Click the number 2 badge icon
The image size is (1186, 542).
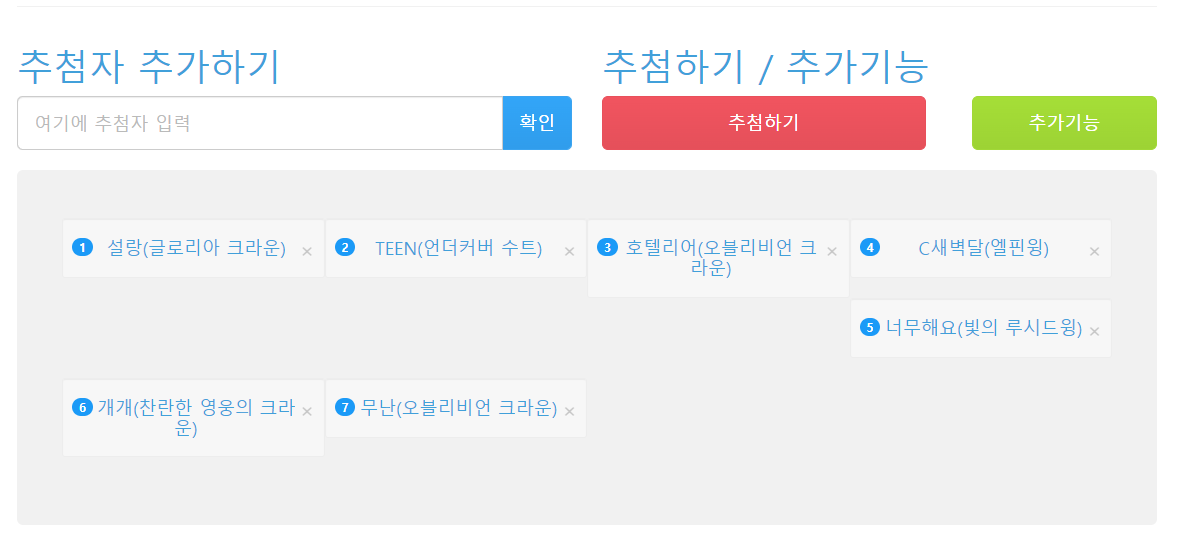pos(344,247)
